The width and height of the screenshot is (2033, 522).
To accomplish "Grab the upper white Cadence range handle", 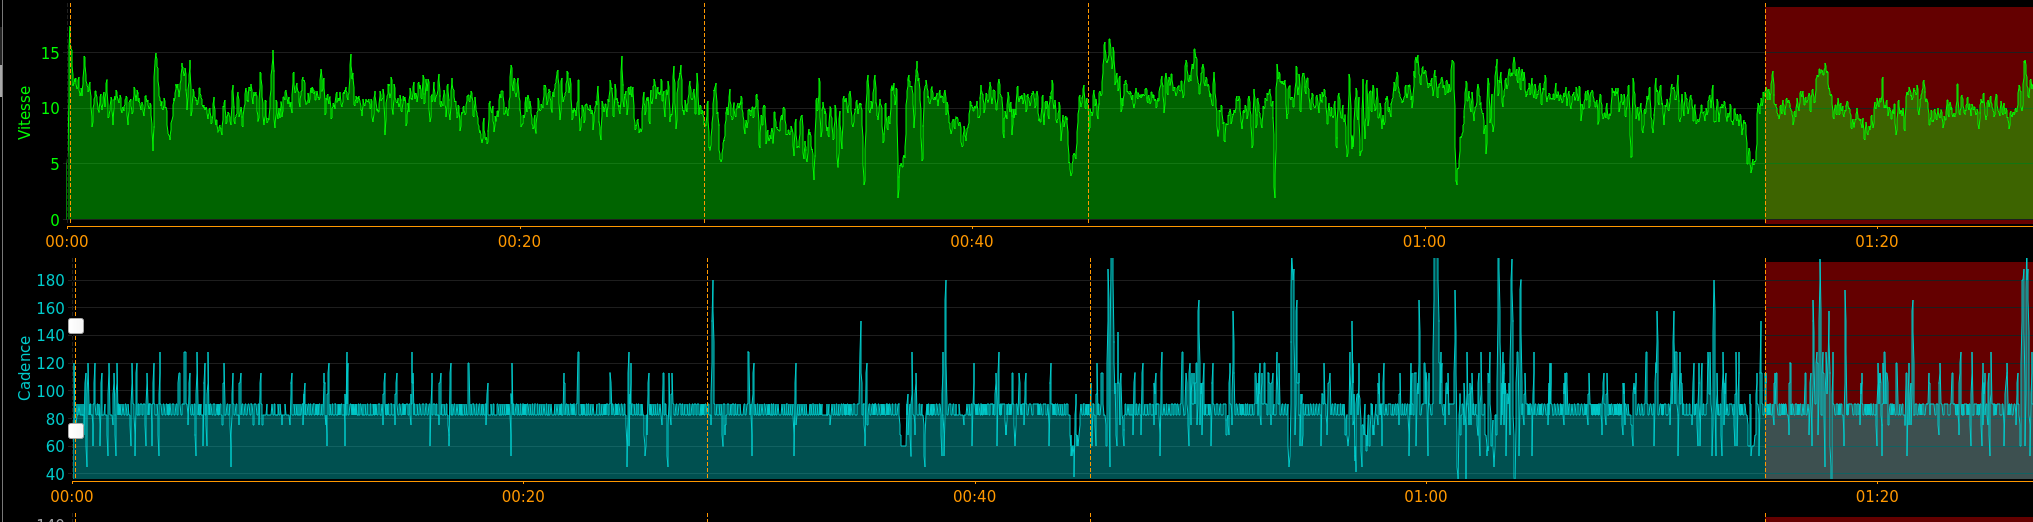I will pos(76,326).
